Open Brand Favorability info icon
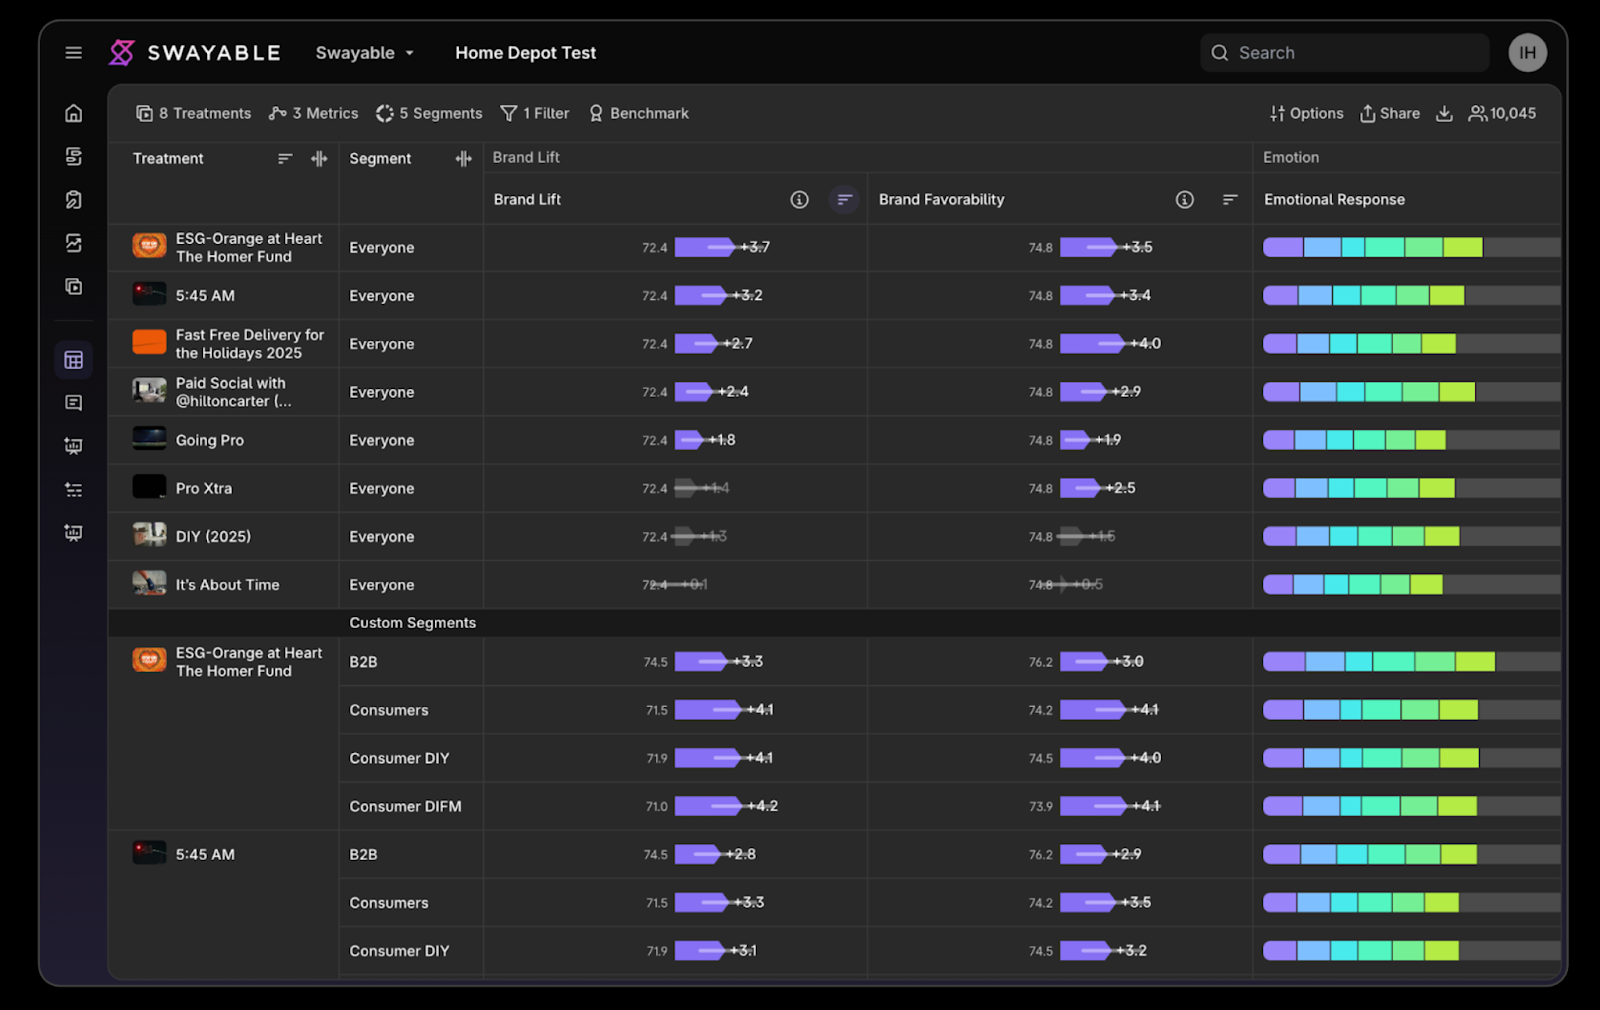 click(1184, 200)
